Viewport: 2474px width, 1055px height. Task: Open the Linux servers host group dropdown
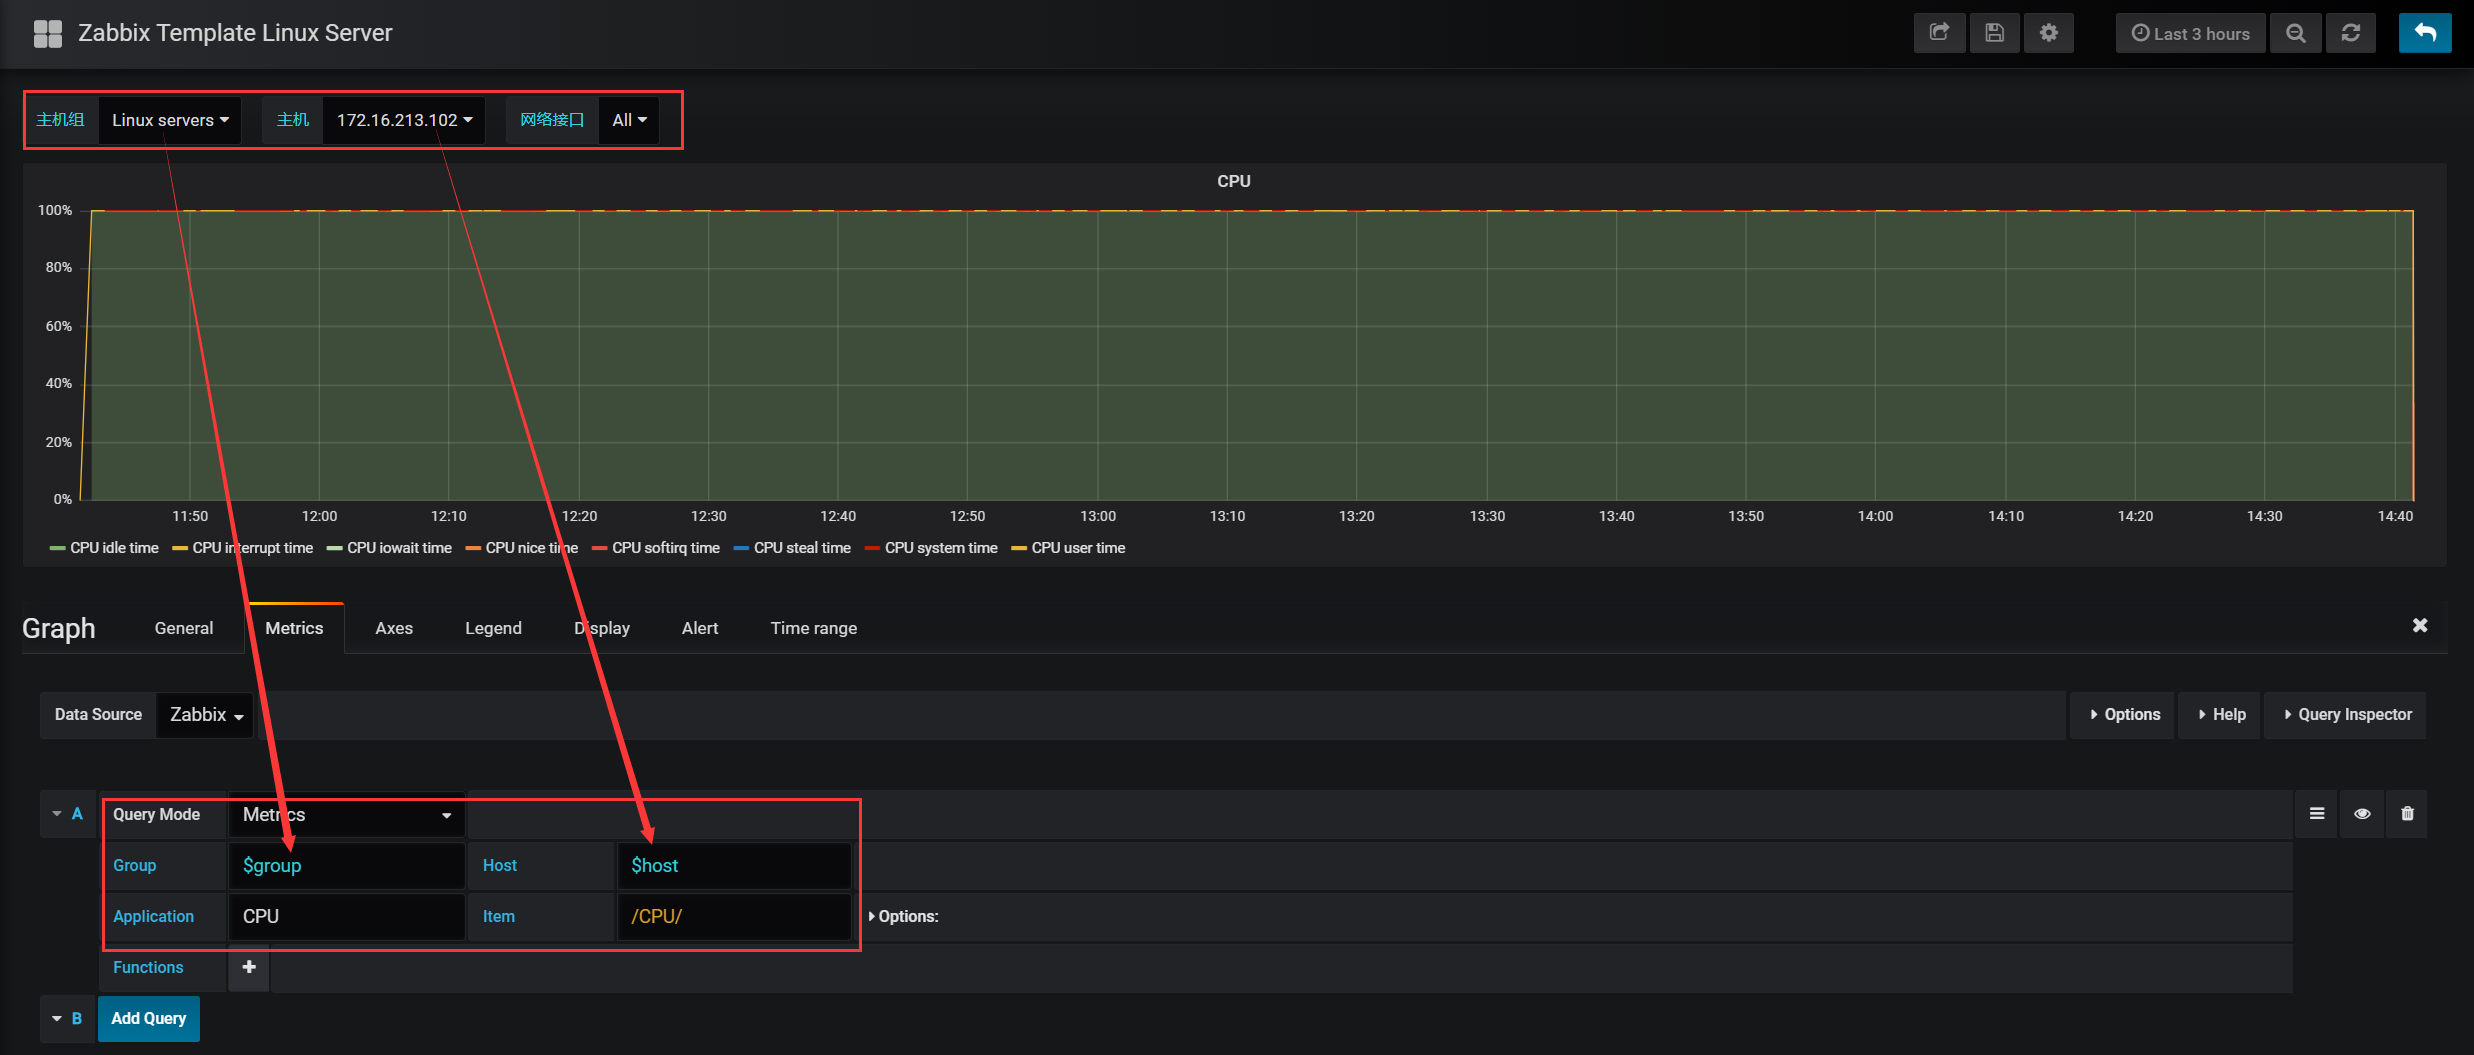[x=170, y=120]
